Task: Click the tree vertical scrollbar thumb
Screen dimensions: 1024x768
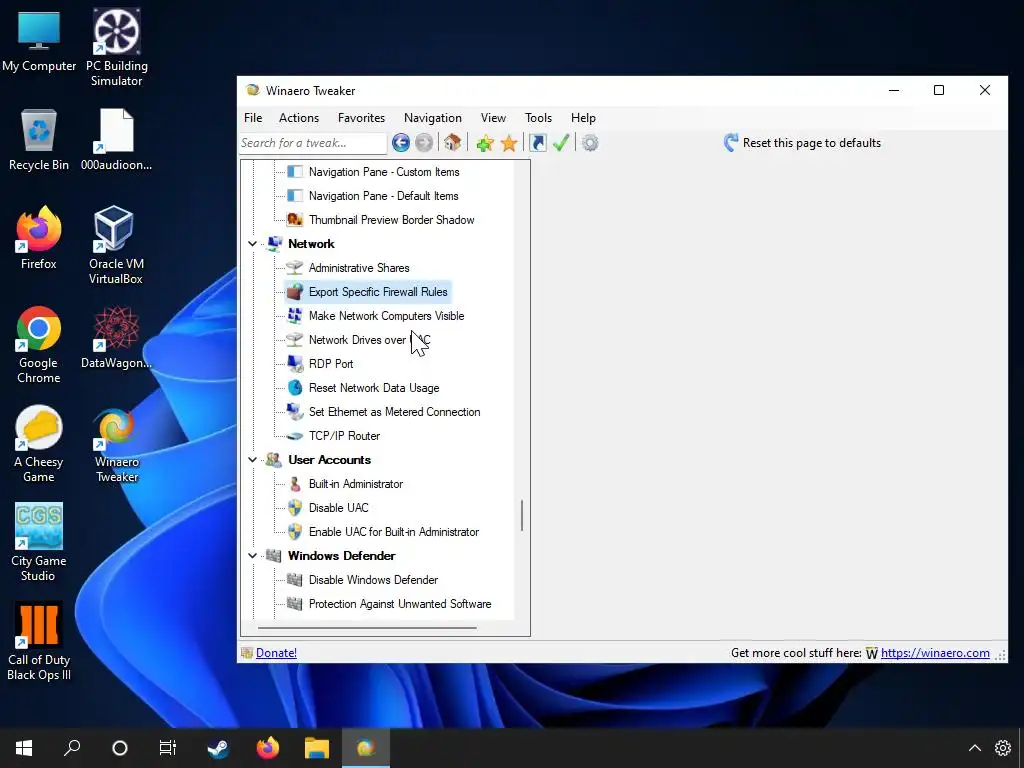Action: point(522,515)
